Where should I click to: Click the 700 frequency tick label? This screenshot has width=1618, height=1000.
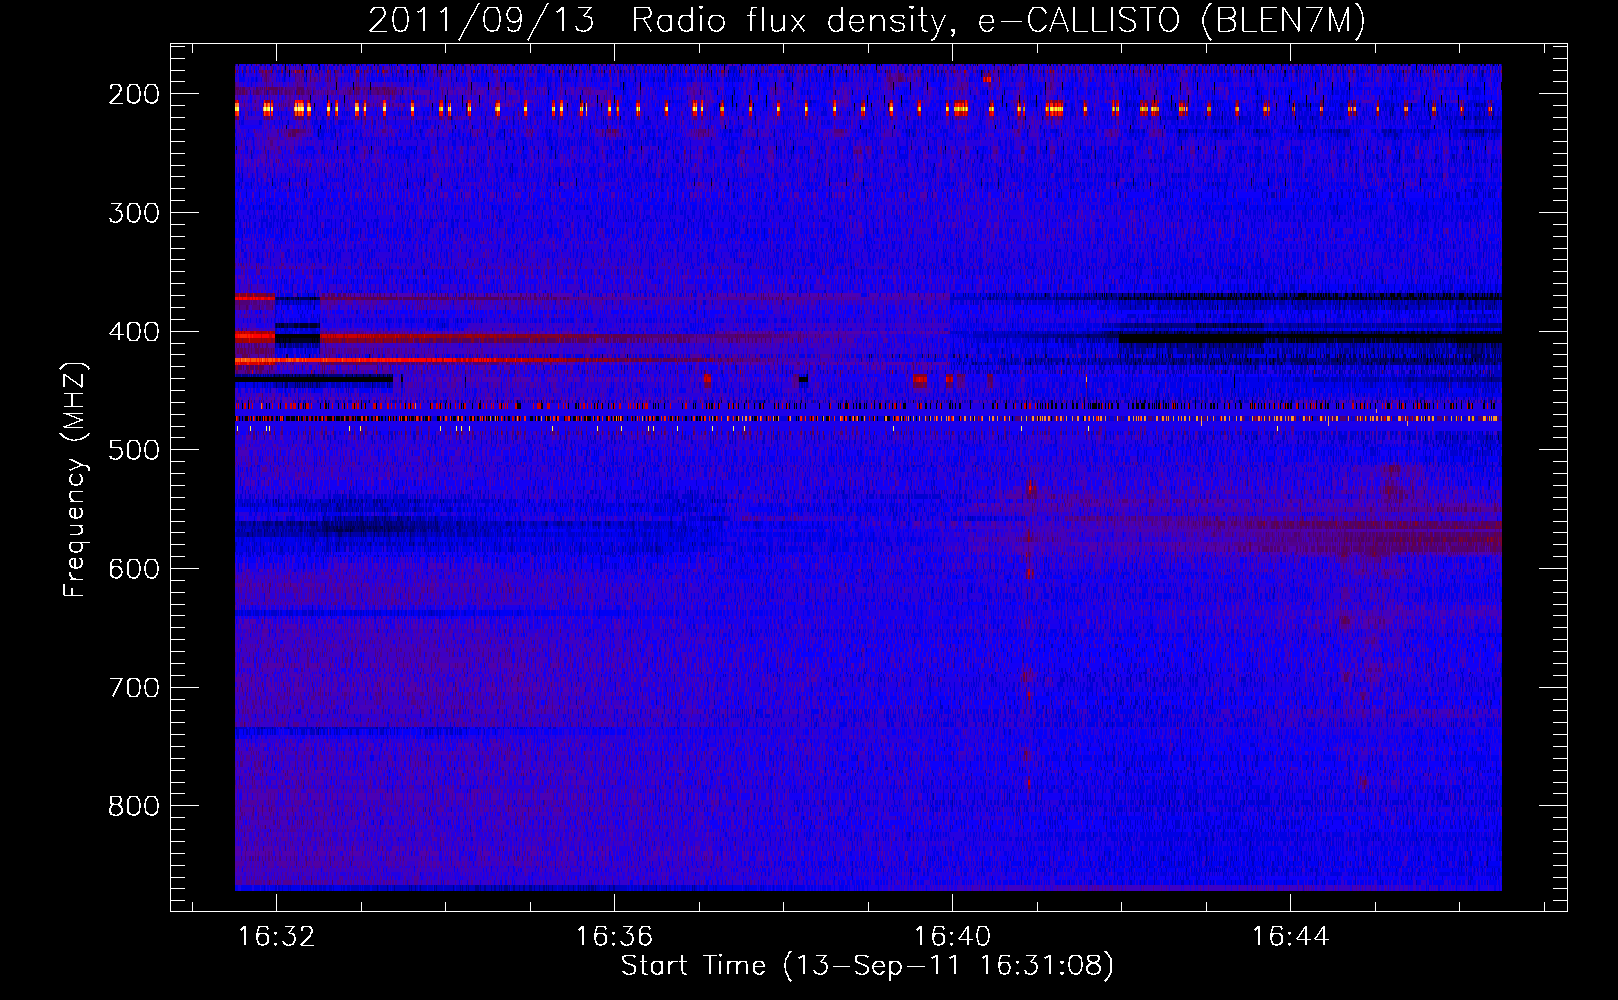(x=133, y=688)
